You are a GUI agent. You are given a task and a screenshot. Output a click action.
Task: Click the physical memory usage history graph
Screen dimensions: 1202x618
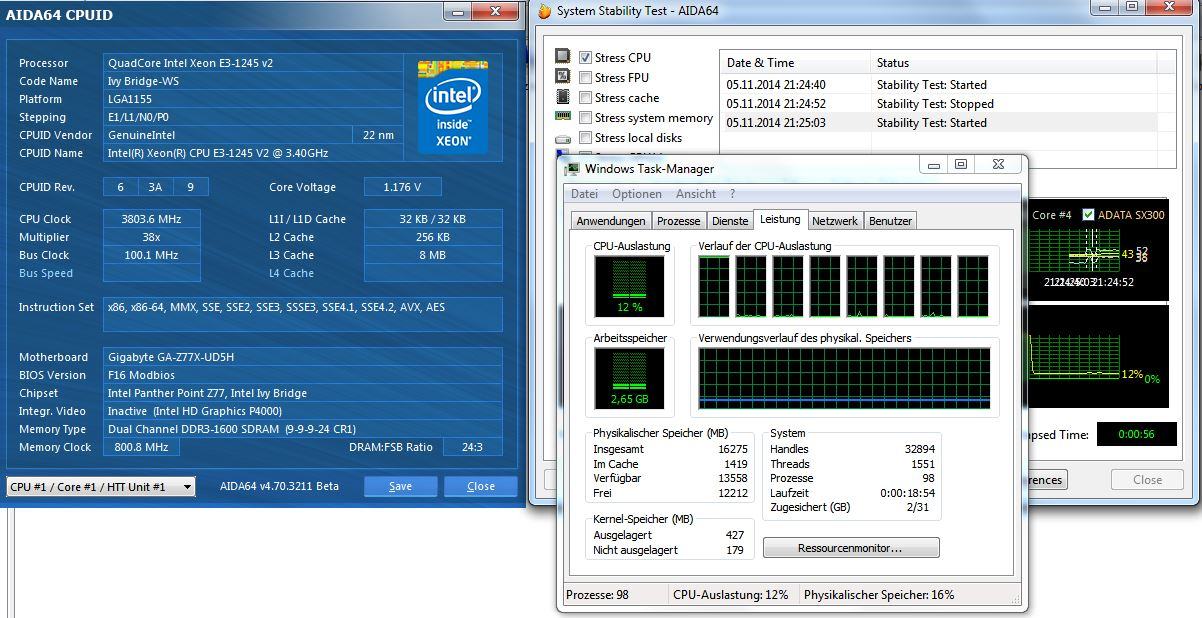844,378
